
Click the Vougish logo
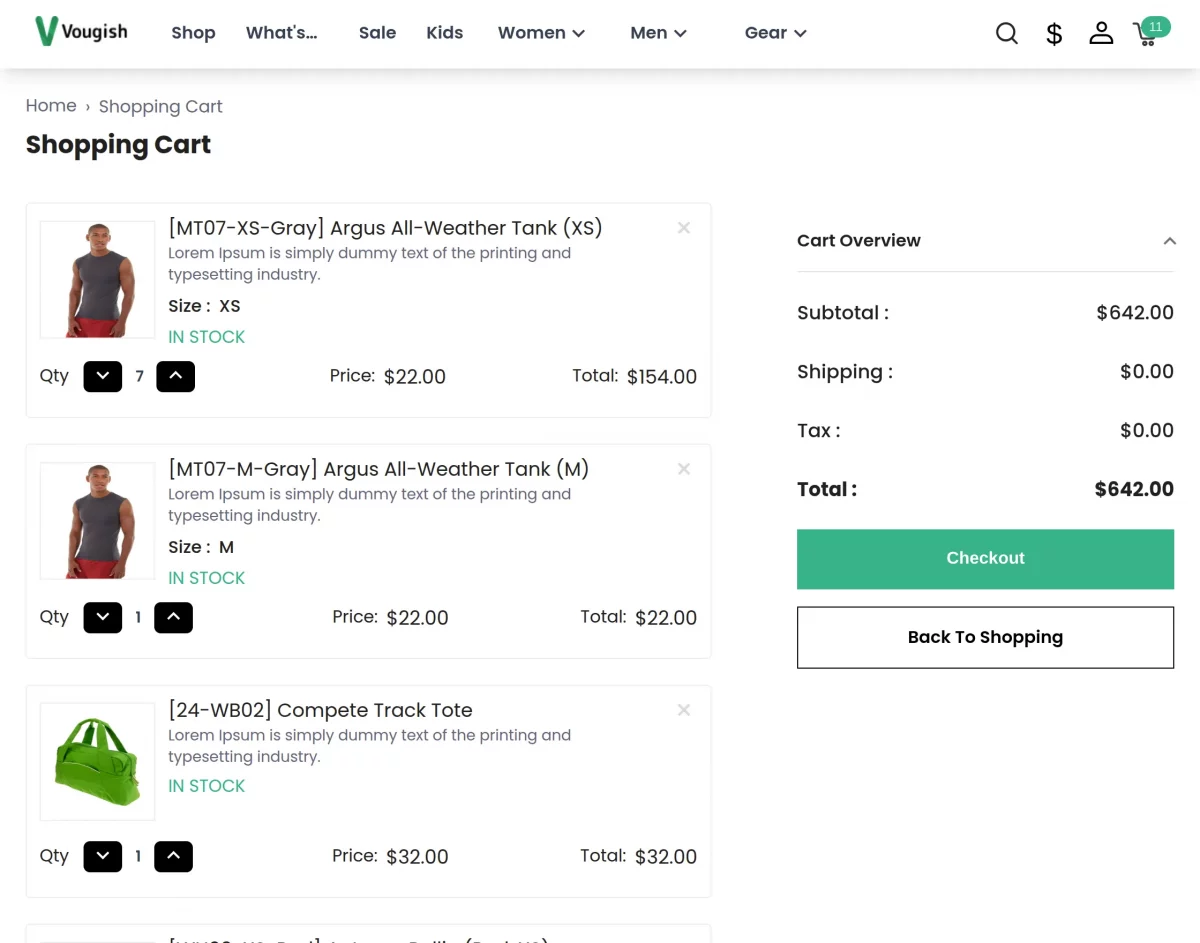[x=81, y=31]
